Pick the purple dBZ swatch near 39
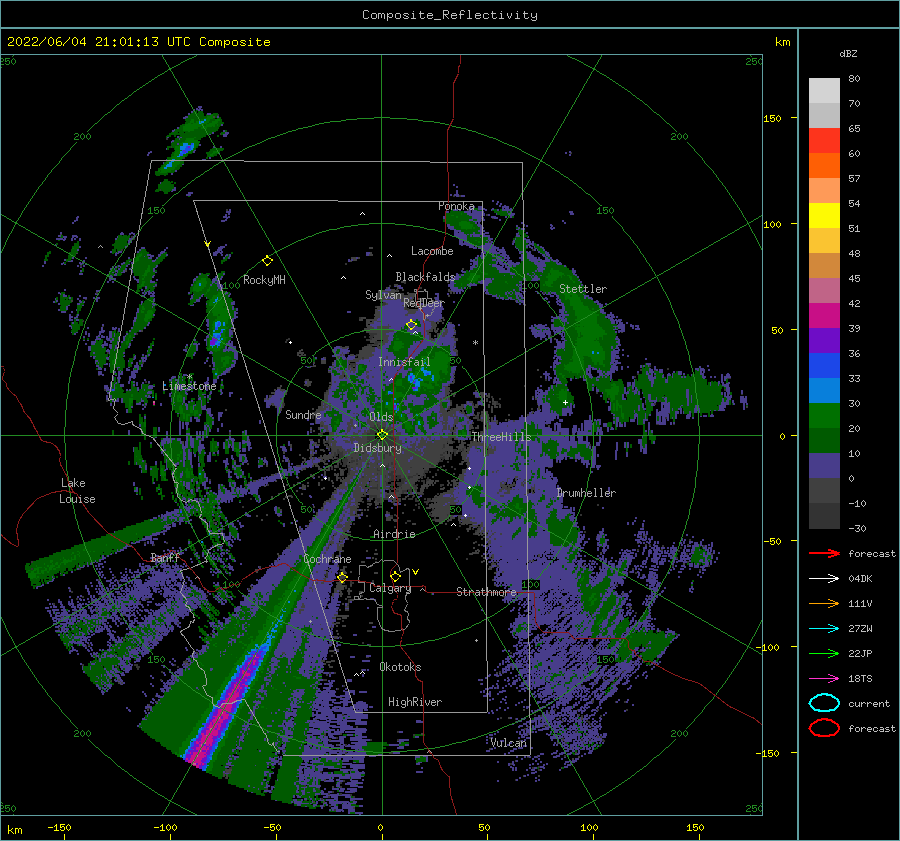 pyautogui.click(x=824, y=341)
